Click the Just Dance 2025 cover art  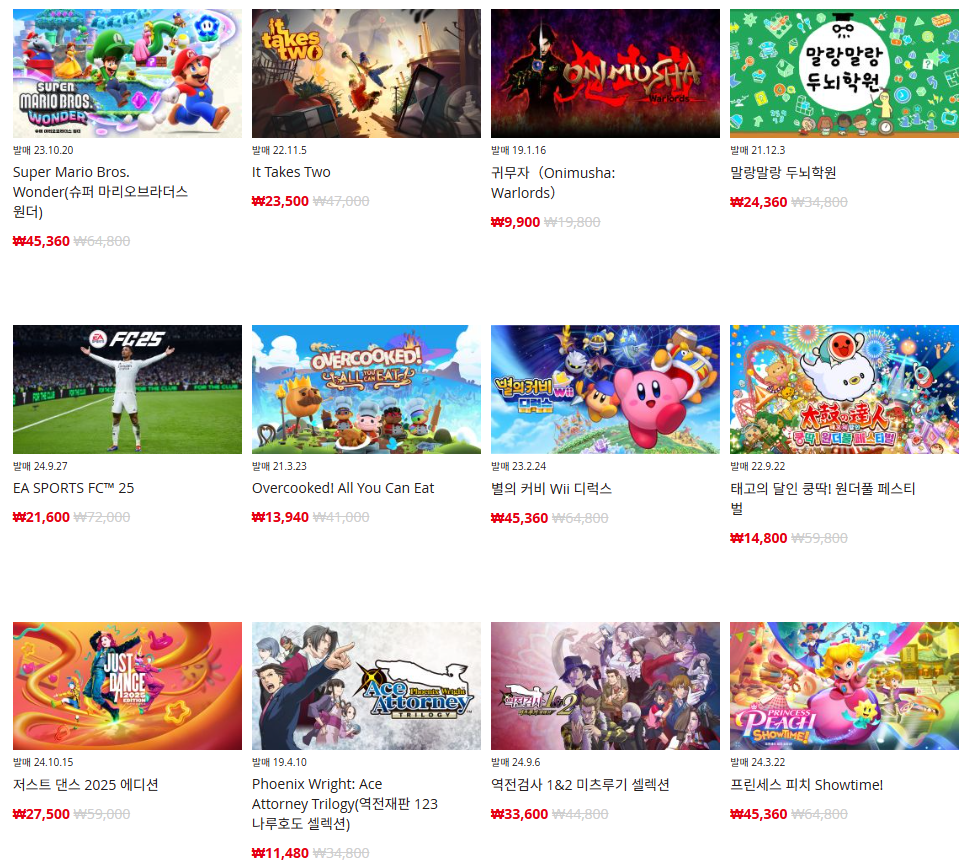[127, 686]
